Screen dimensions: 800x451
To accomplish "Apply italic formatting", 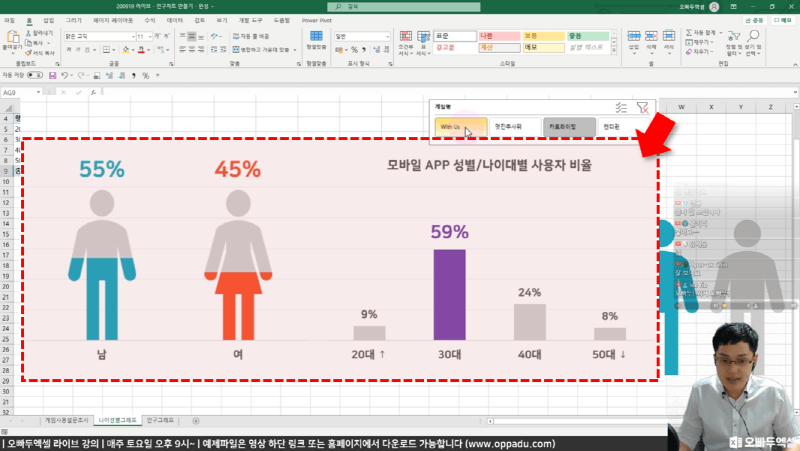I will (x=78, y=49).
